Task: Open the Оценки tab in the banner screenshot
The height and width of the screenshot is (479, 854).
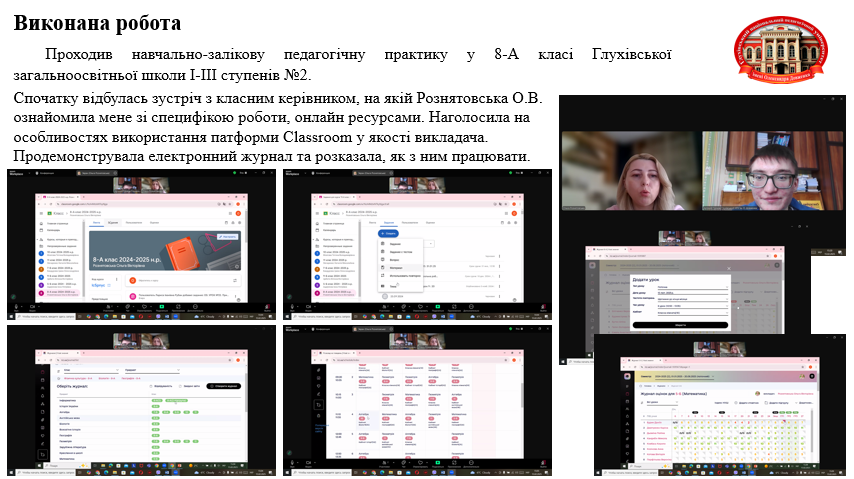Action: 154,223
